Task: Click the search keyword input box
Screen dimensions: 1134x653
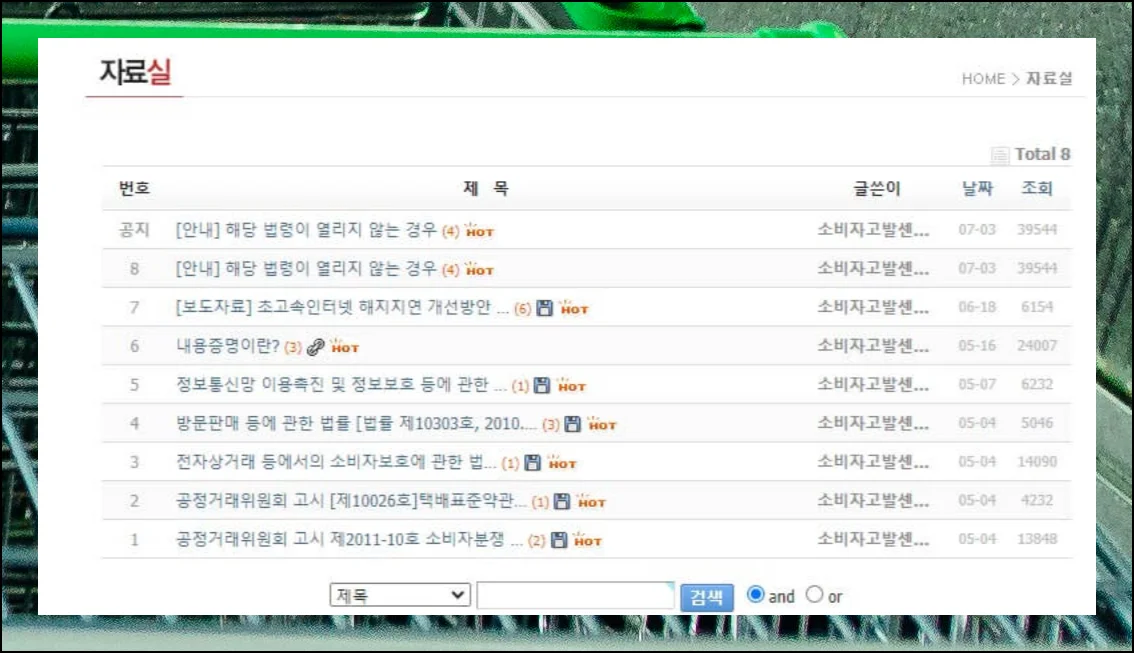Action: [576, 595]
